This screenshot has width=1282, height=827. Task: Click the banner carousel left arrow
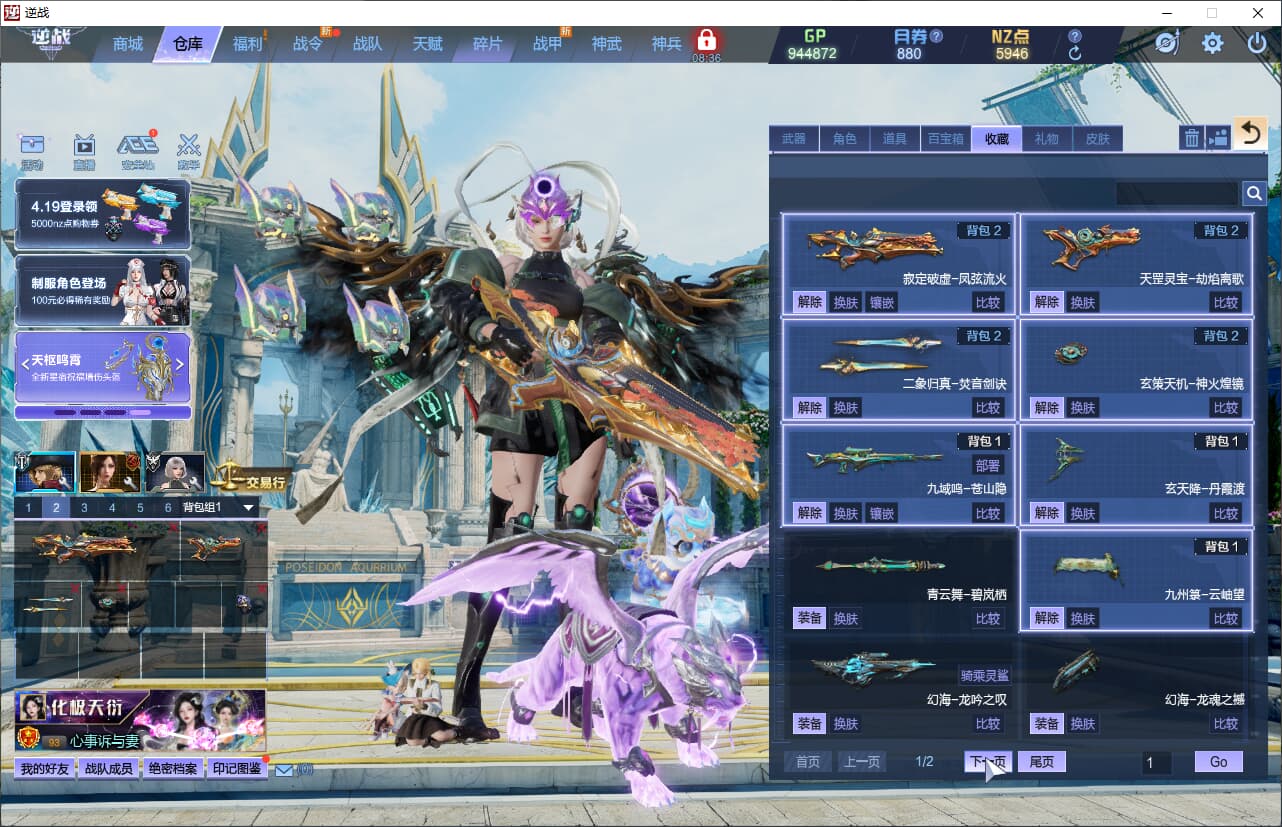click(x=25, y=364)
